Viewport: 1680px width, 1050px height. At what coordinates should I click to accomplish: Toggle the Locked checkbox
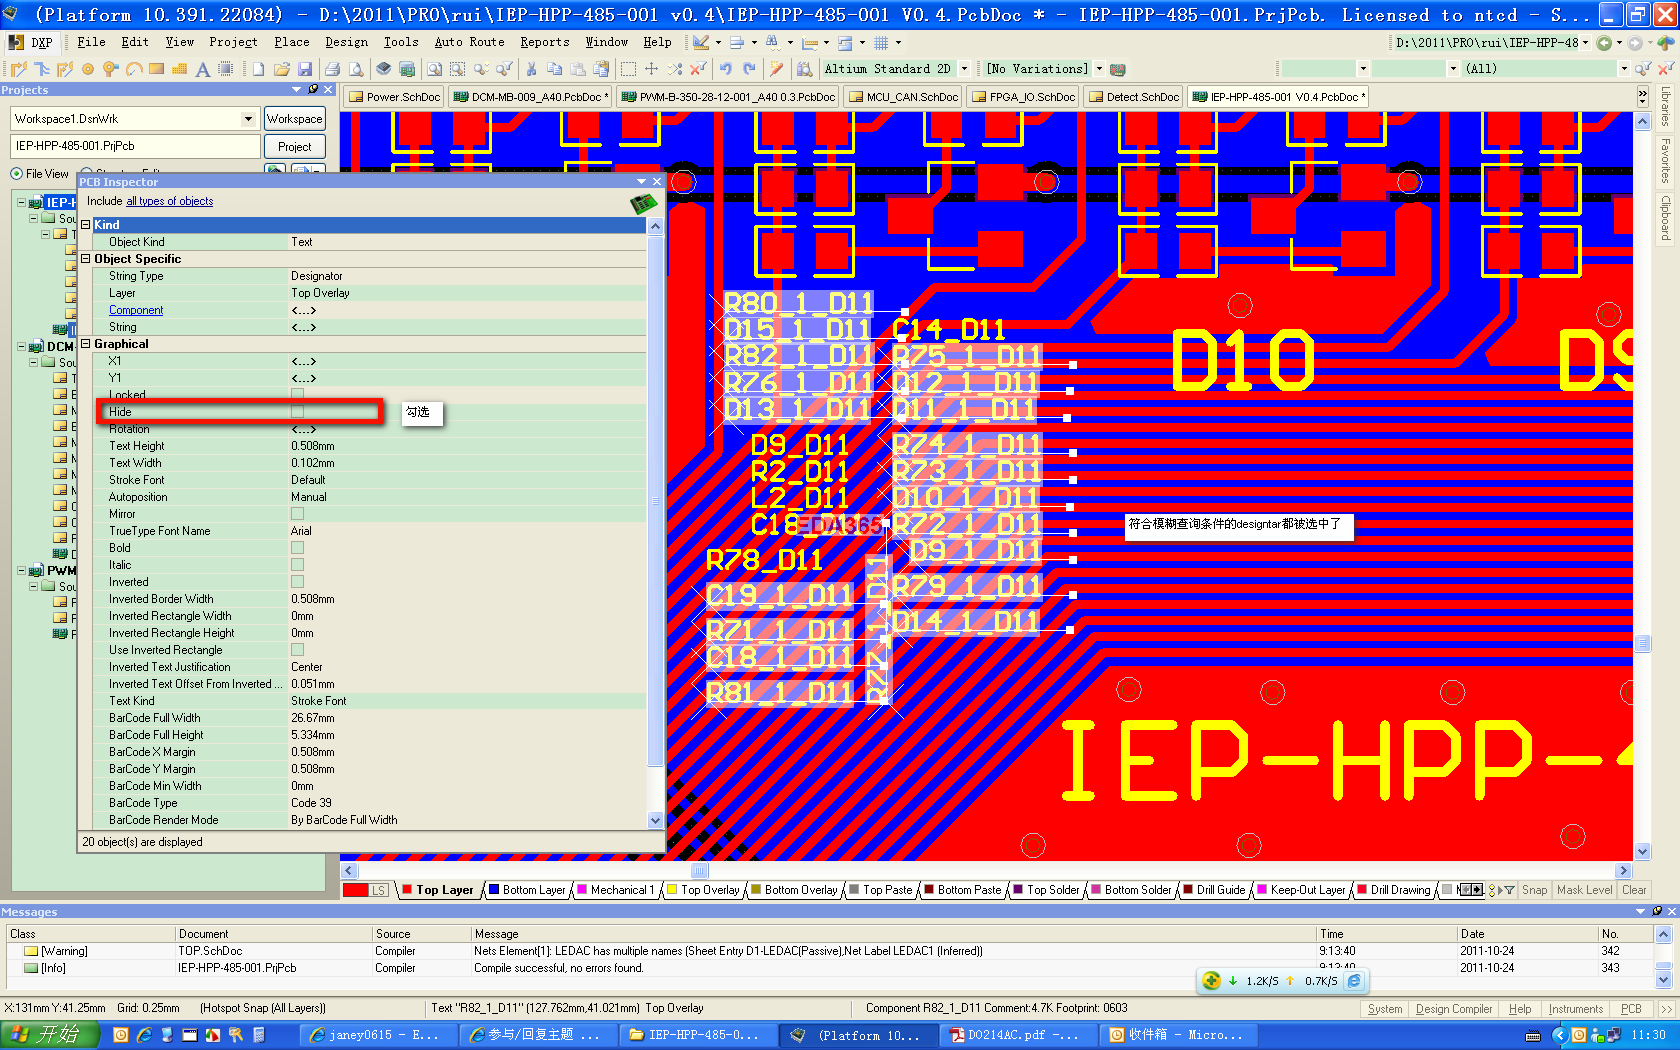pos(297,395)
